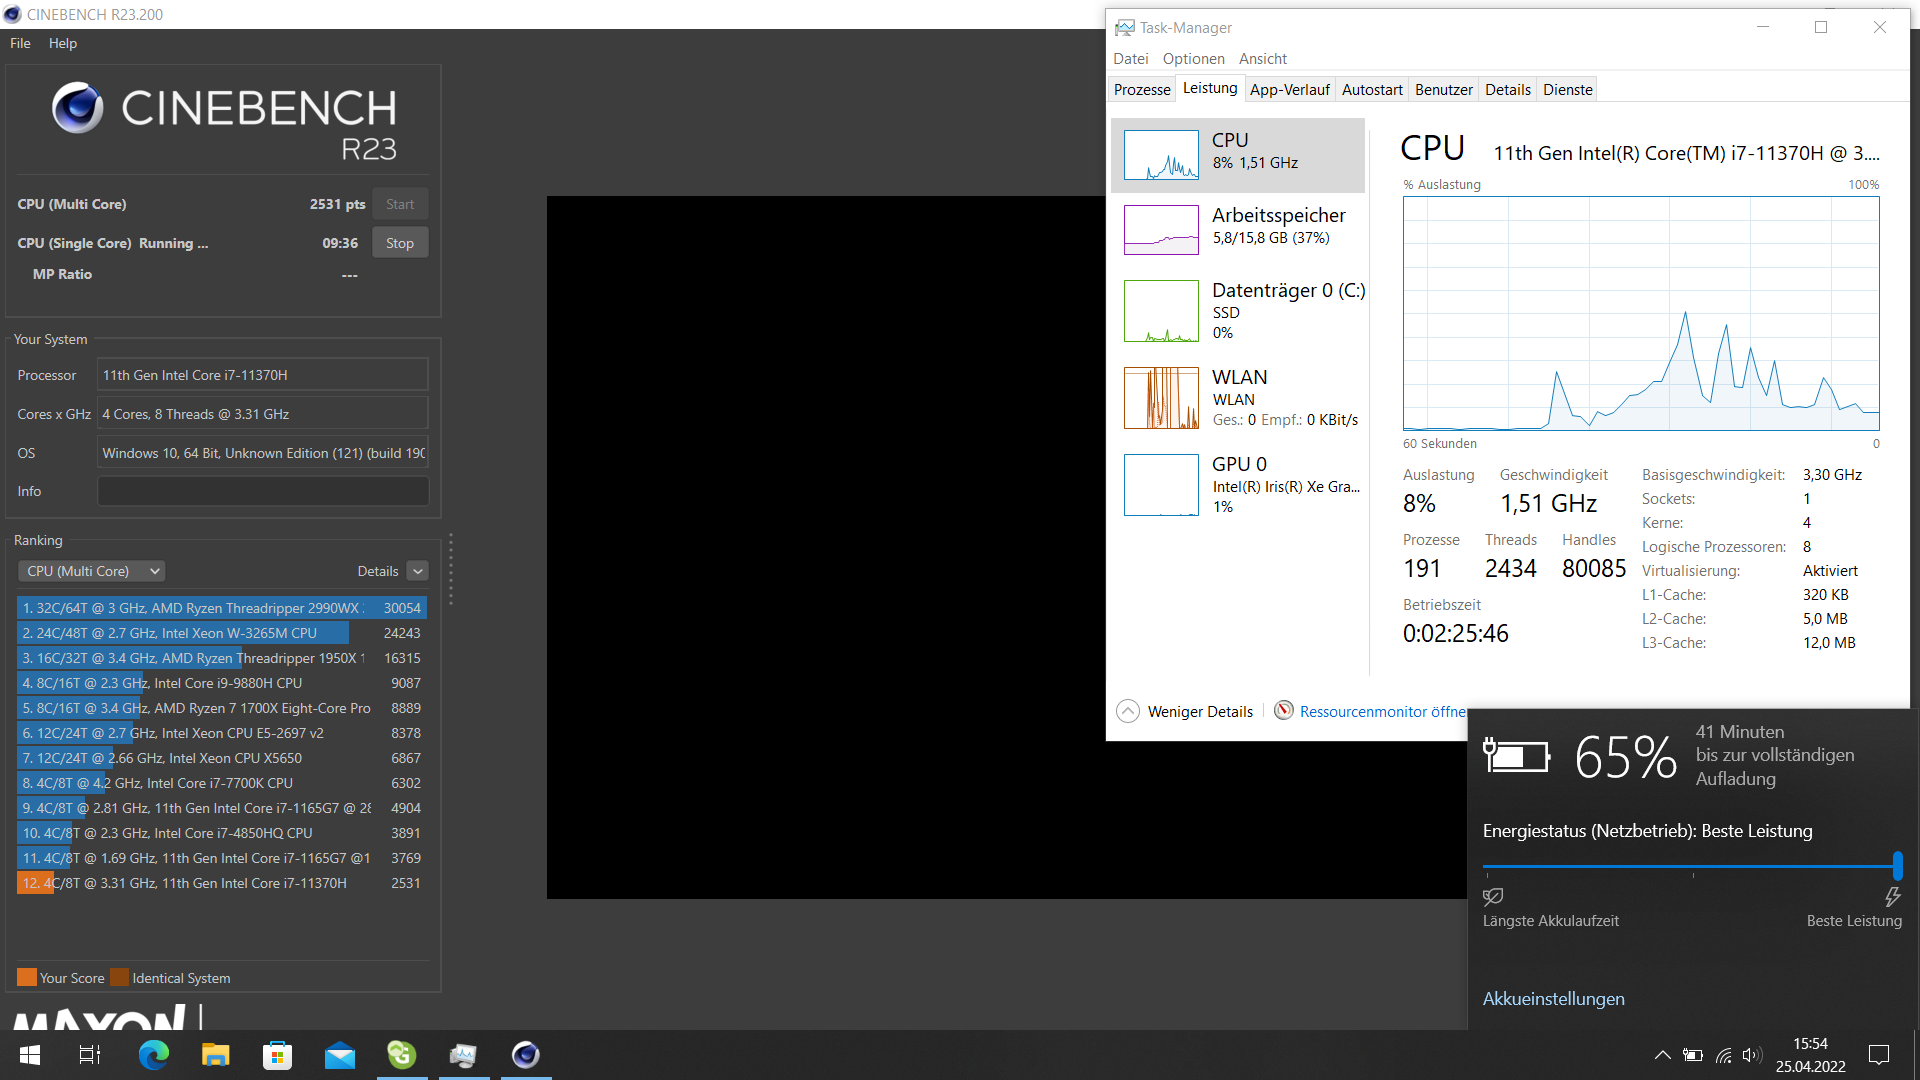Open Task View in the taskbar

tap(90, 1055)
